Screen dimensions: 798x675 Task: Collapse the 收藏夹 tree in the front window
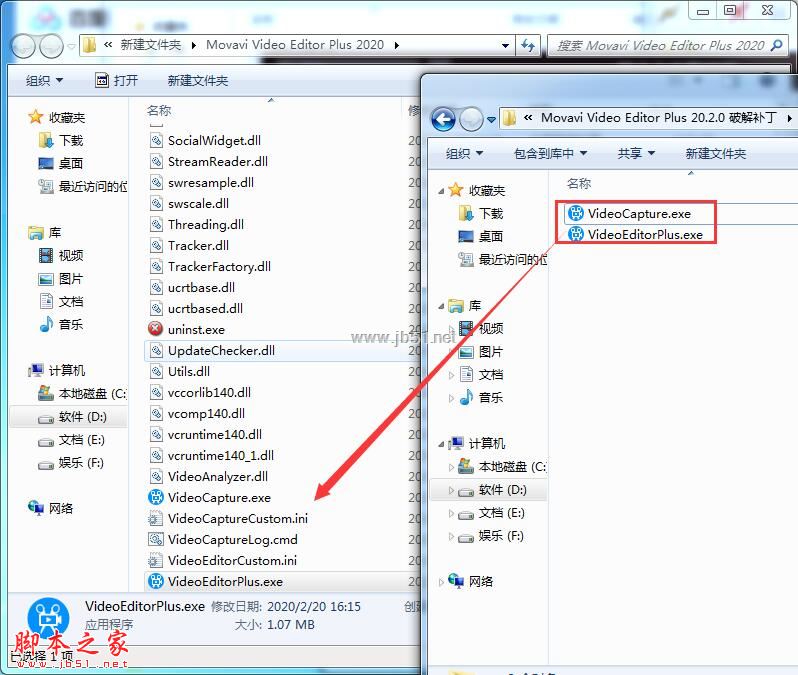coord(441,191)
